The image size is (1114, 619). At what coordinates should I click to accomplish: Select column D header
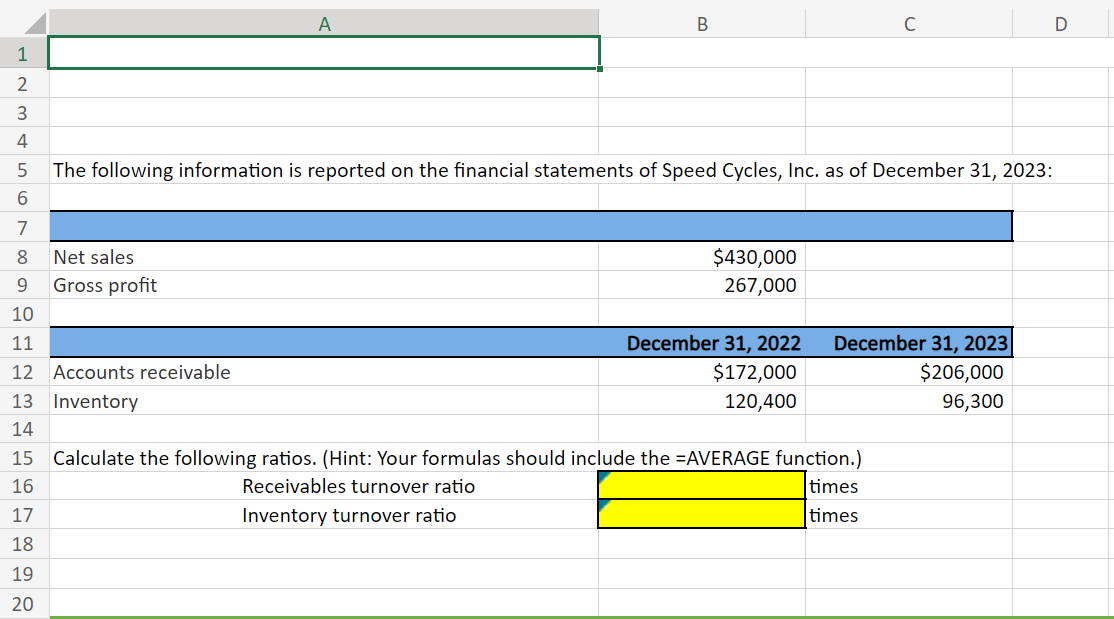point(1060,22)
